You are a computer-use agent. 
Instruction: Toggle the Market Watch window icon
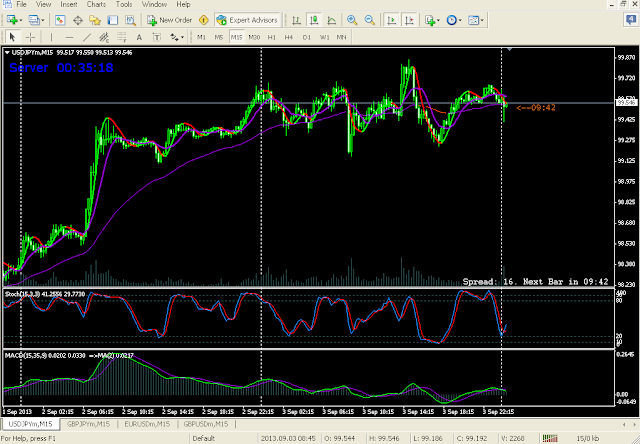(60, 20)
